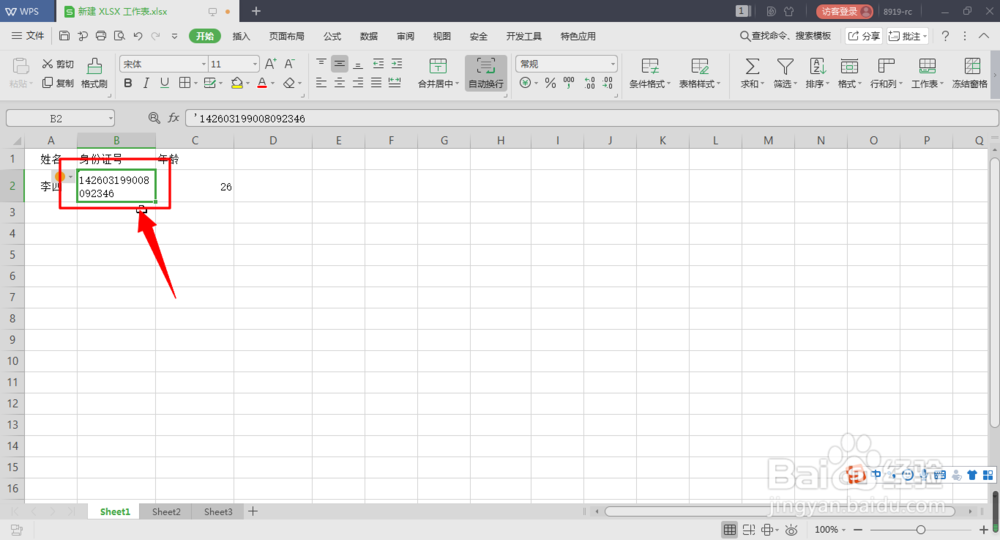The height and width of the screenshot is (540, 1000).
Task: Click the horizontal scrollbar at bottom
Action: (779, 511)
